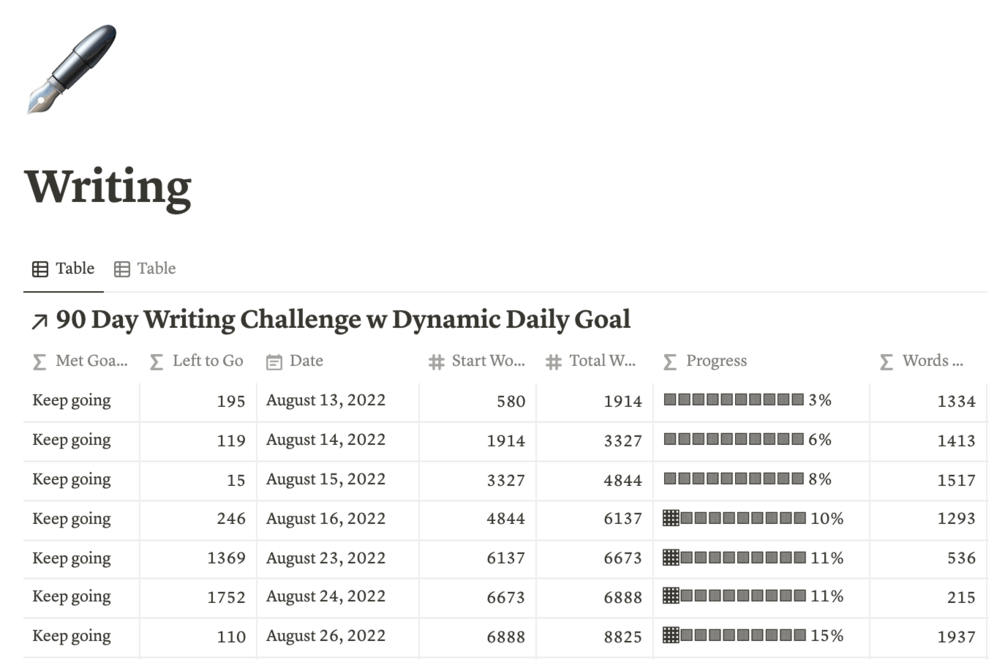
Task: Click the # icon on Start Words column
Action: 437,361
